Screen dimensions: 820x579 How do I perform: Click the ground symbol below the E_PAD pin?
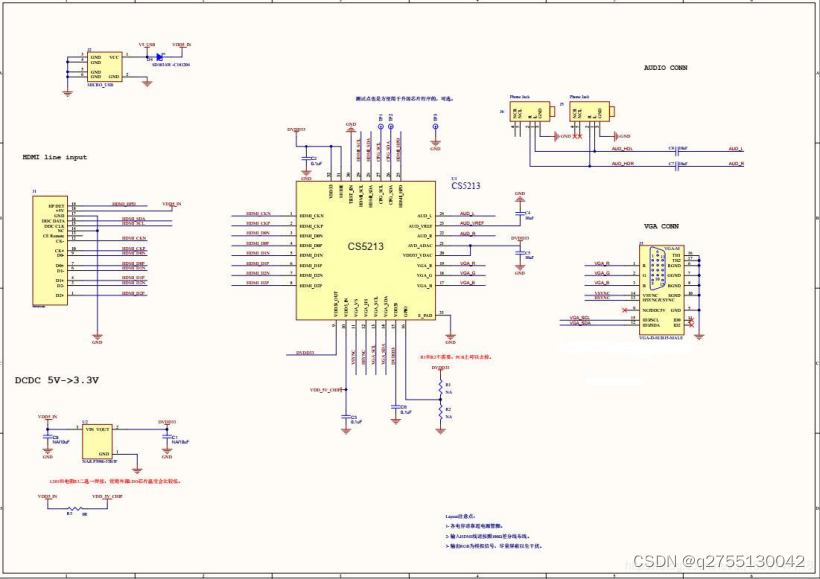coord(450,338)
